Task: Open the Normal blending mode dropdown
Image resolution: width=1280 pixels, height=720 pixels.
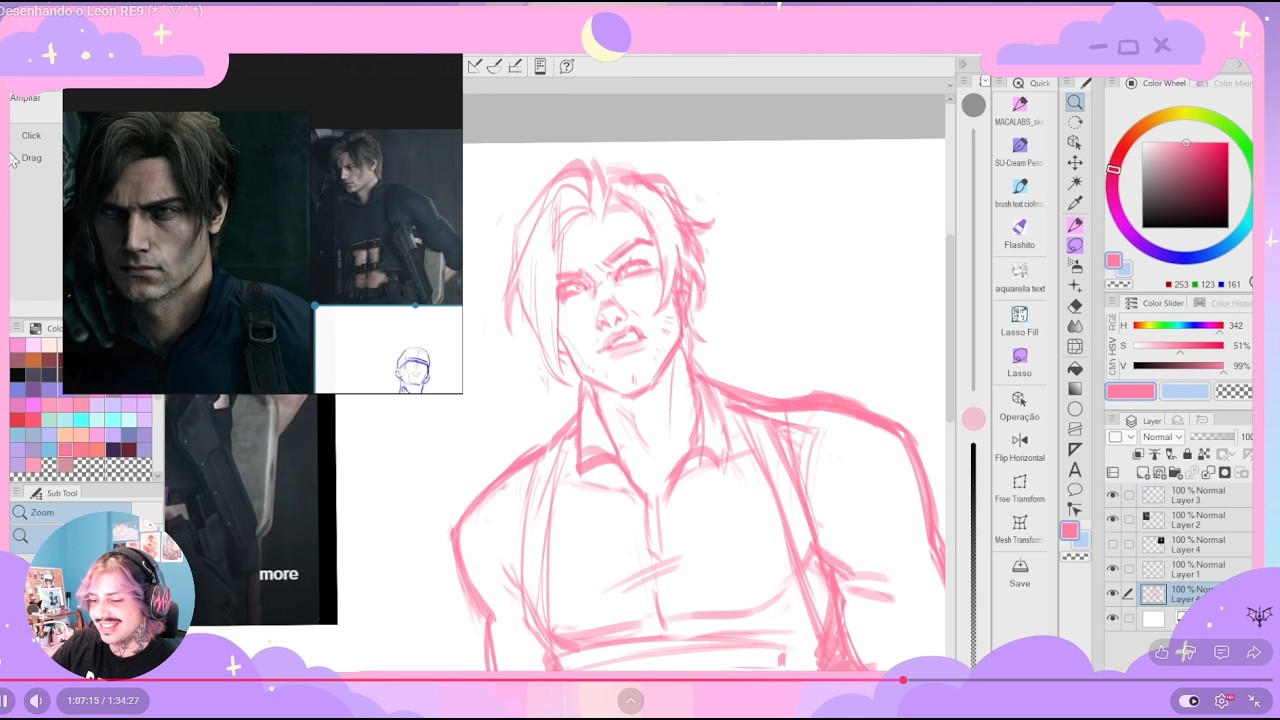Action: (1162, 437)
